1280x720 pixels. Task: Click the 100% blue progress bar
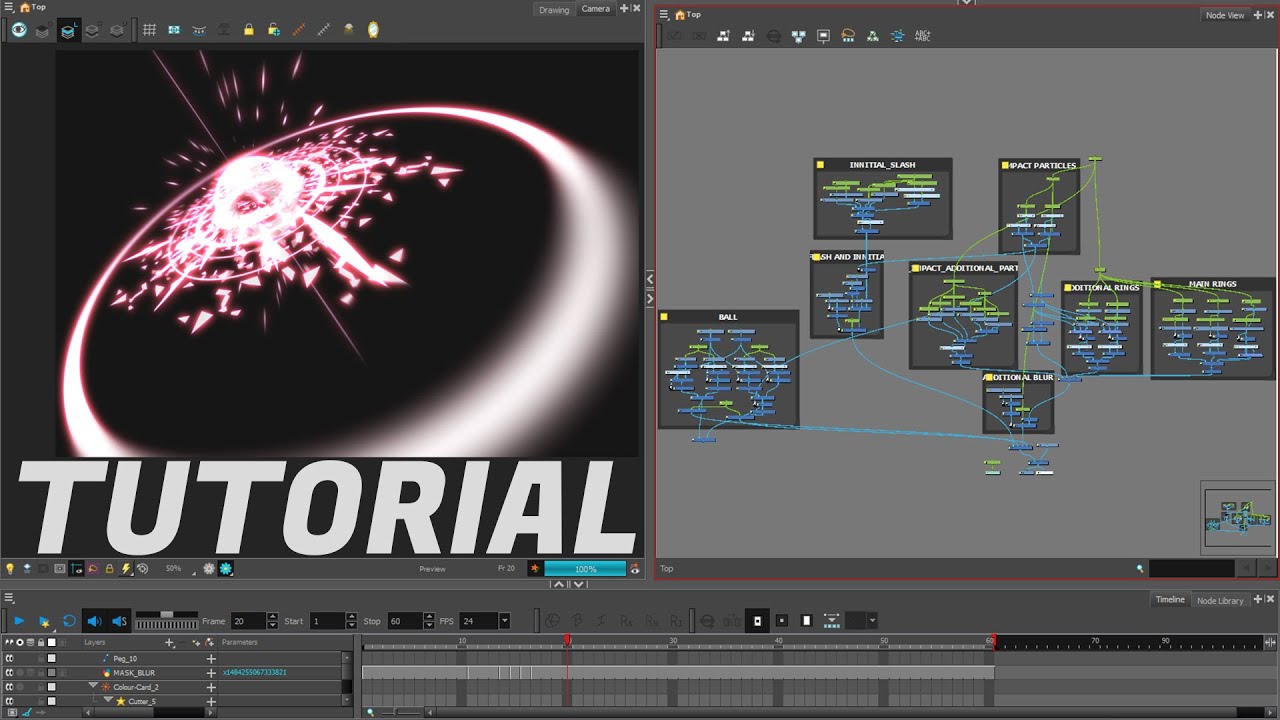pyautogui.click(x=585, y=569)
